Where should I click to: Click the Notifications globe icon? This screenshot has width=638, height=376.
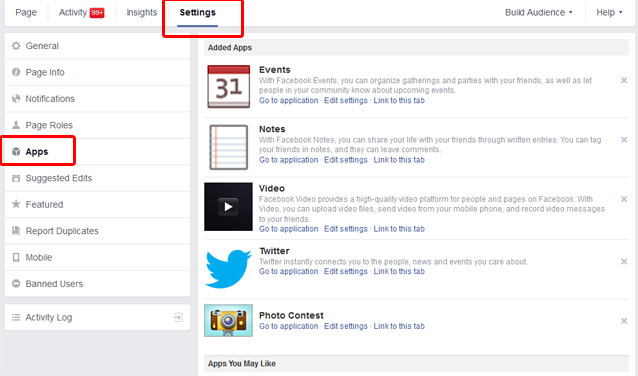16,98
